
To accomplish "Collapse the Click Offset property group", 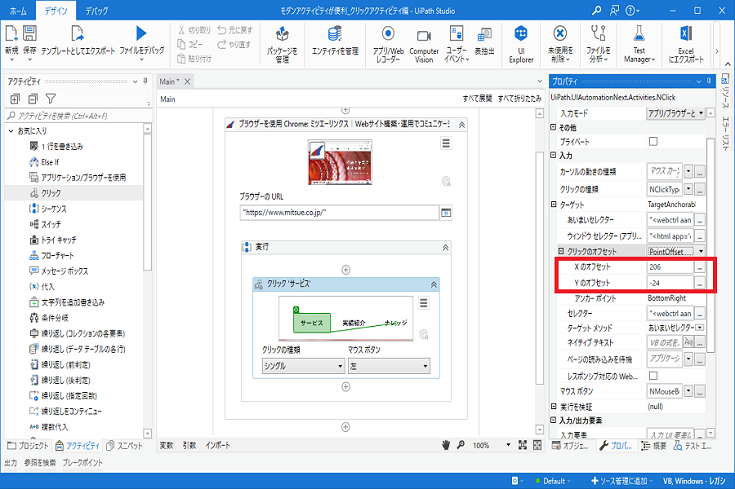I will tap(561, 251).
